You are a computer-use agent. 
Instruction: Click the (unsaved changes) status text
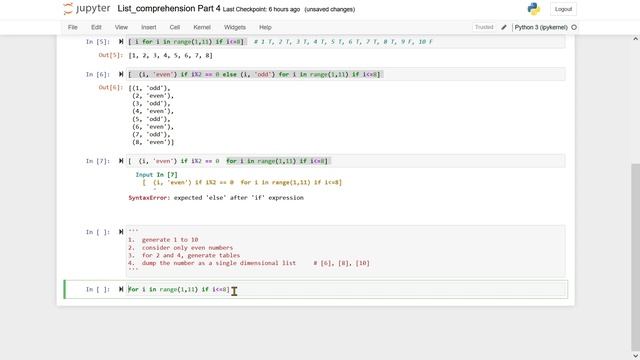tap(330, 9)
